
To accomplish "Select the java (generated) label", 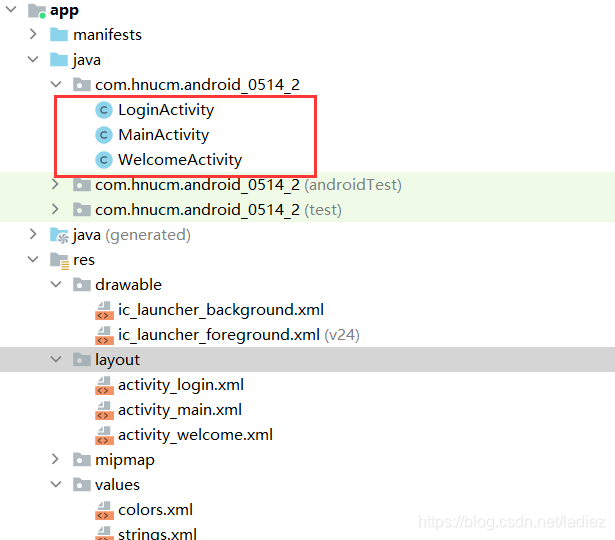I will [x=132, y=235].
